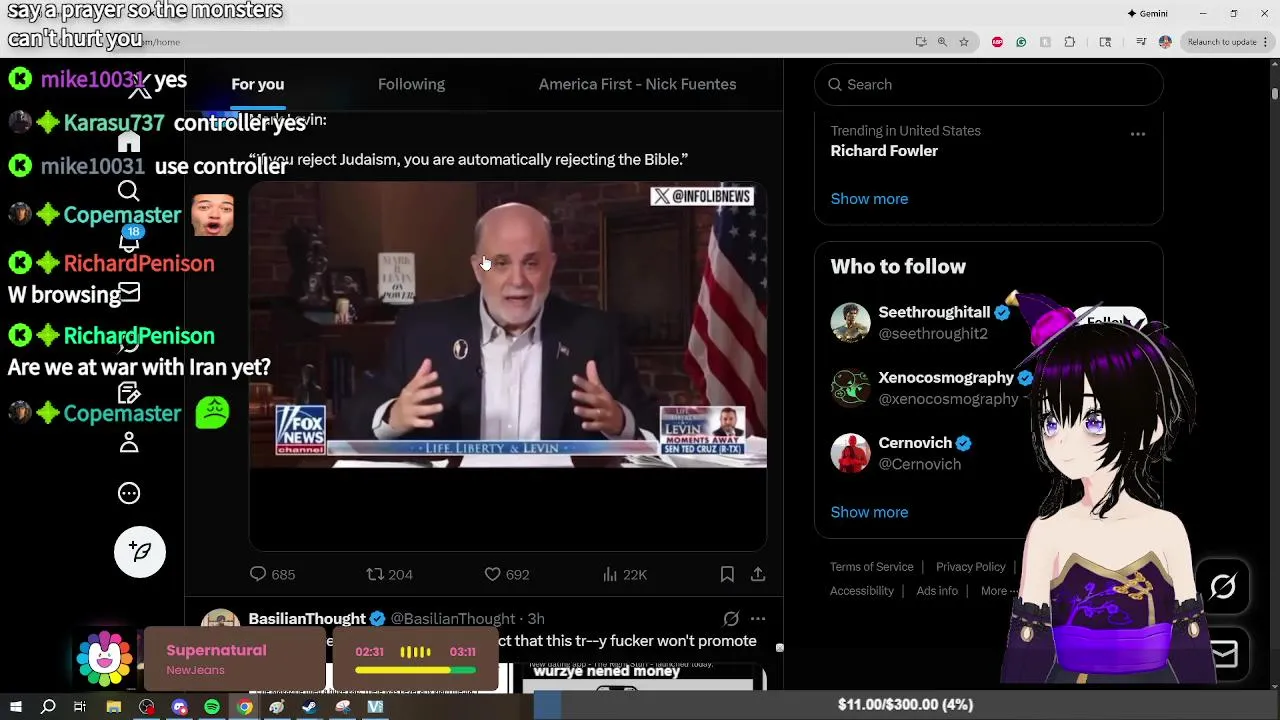Screen dimensions: 1280x720
Task: Bookmark the Mark Levin video post
Action: pyautogui.click(x=727, y=574)
